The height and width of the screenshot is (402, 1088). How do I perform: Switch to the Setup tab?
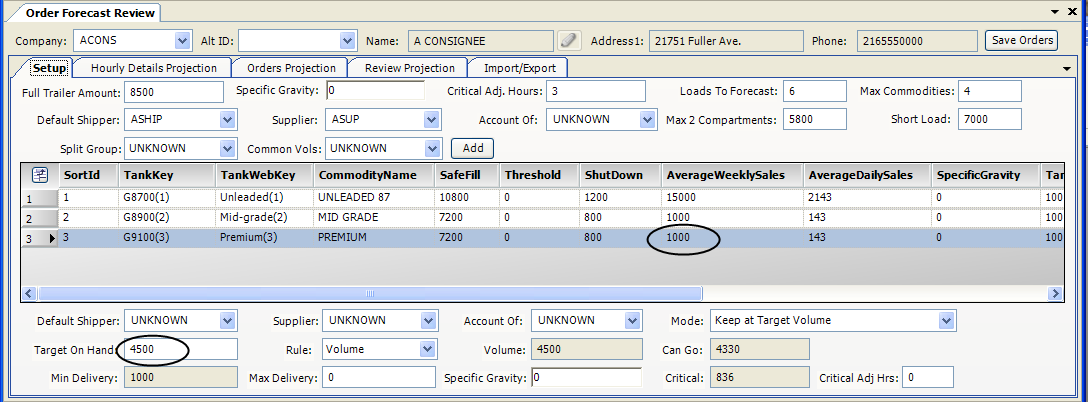click(50, 68)
